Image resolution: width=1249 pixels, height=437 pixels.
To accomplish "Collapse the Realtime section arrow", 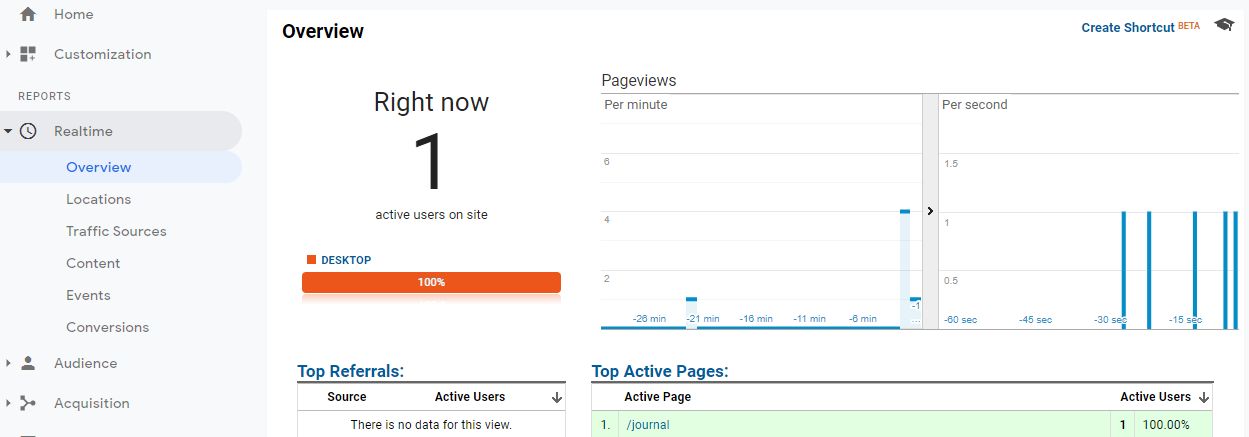I will pyautogui.click(x=8, y=131).
